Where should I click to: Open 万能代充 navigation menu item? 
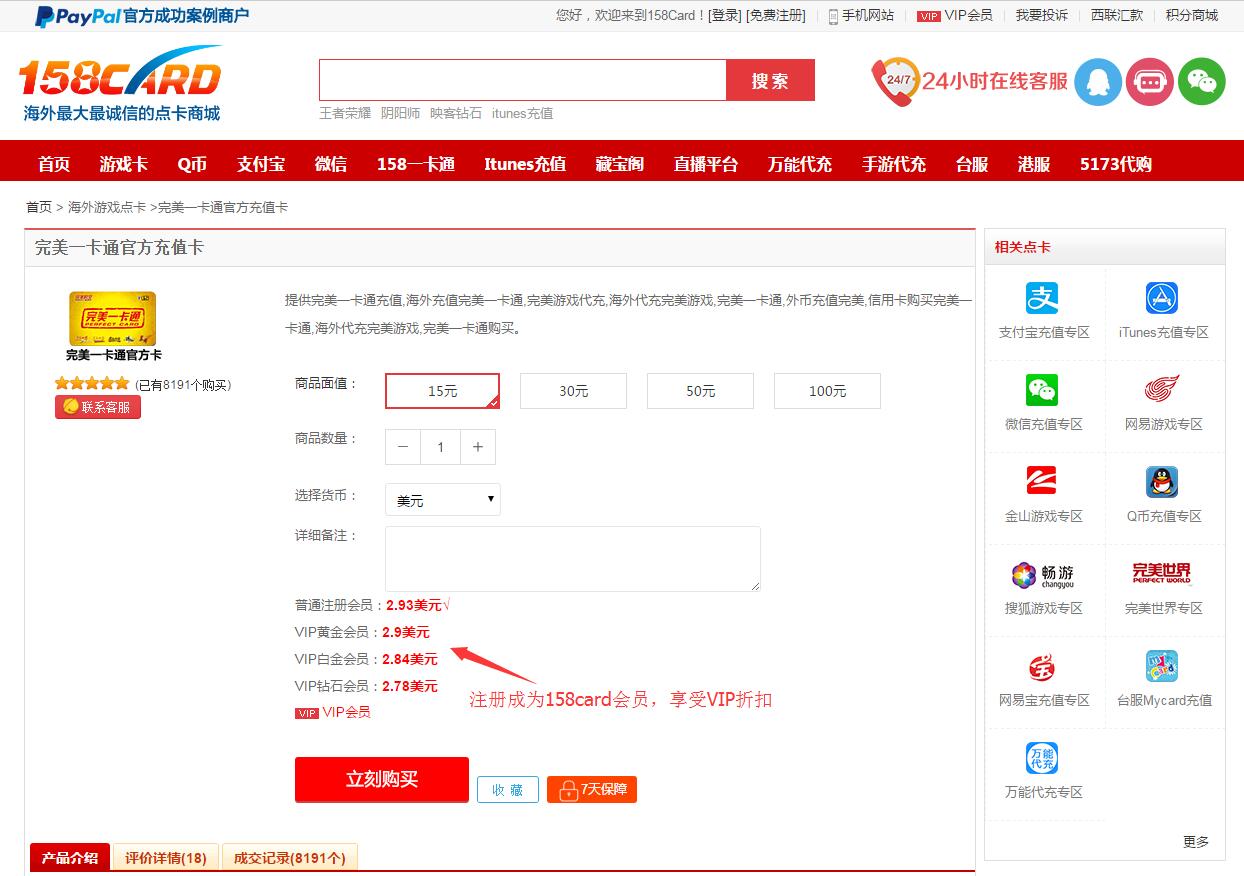pos(800,164)
